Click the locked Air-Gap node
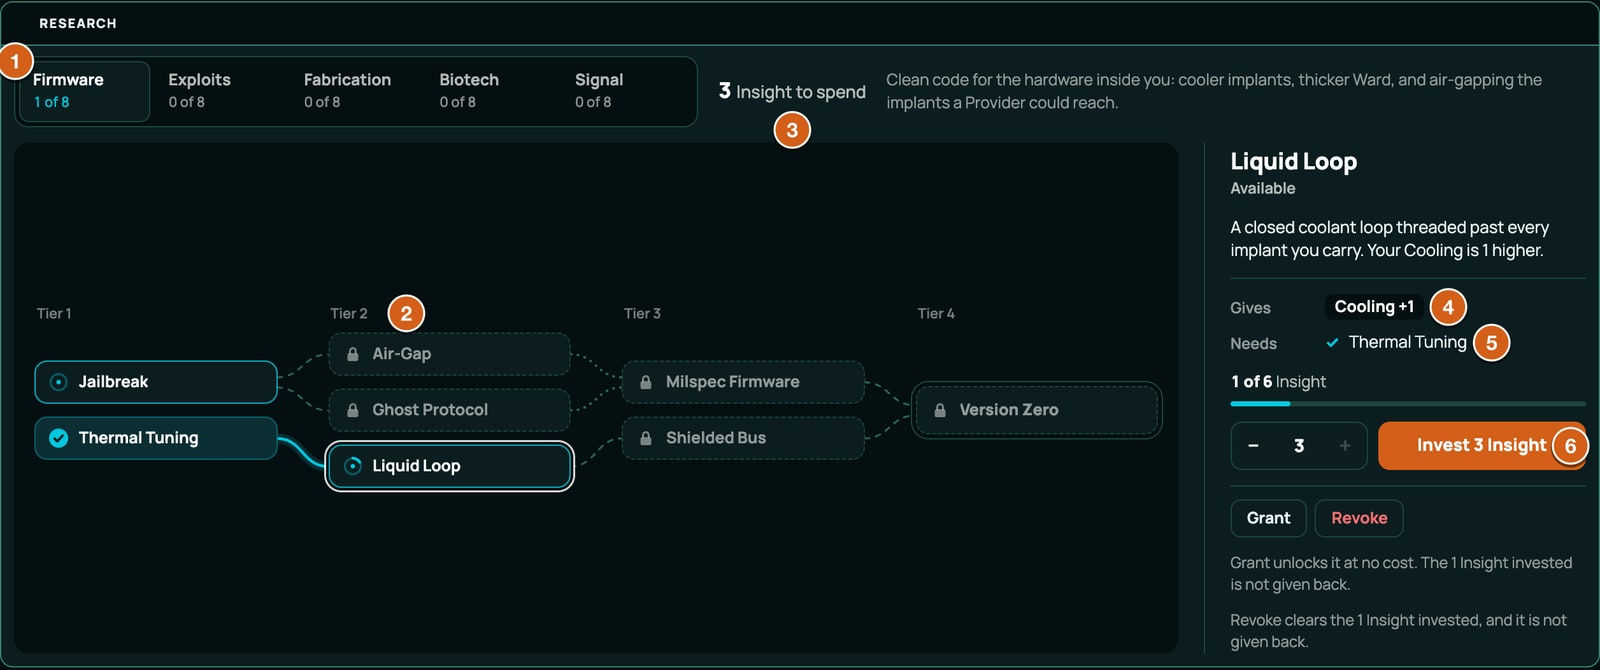The width and height of the screenshot is (1600, 670). [x=450, y=354]
